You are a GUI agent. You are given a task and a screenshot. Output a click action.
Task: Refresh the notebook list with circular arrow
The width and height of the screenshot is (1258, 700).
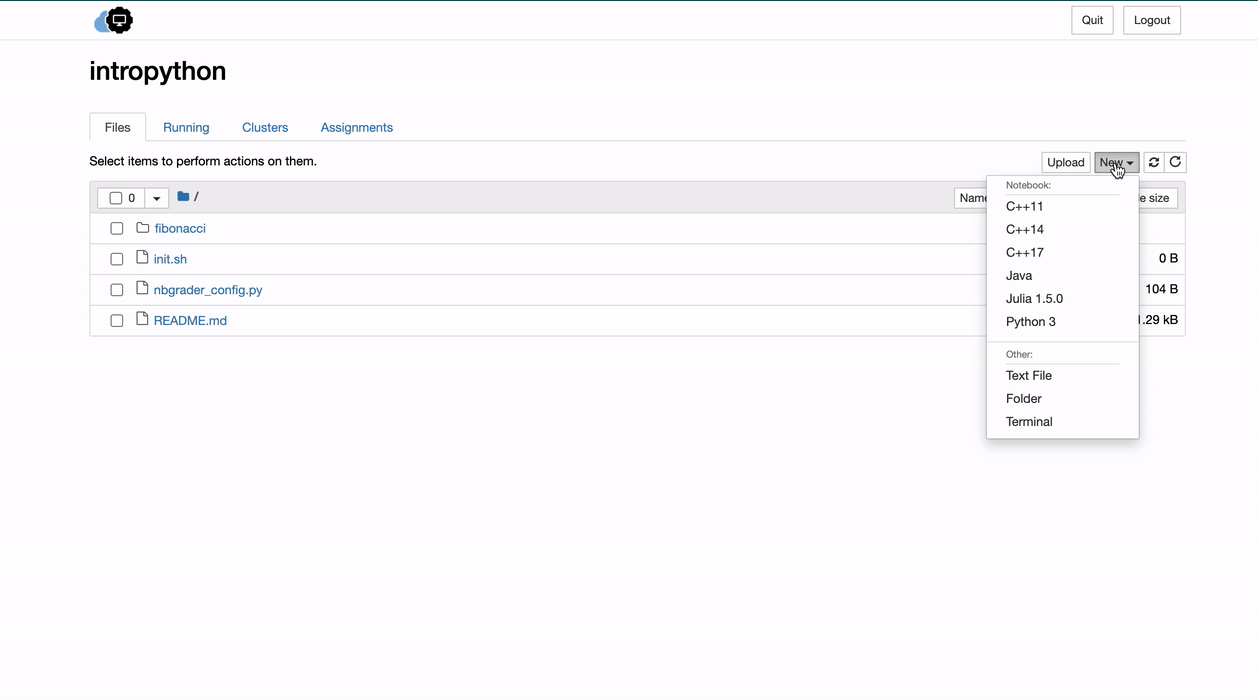(1176, 162)
